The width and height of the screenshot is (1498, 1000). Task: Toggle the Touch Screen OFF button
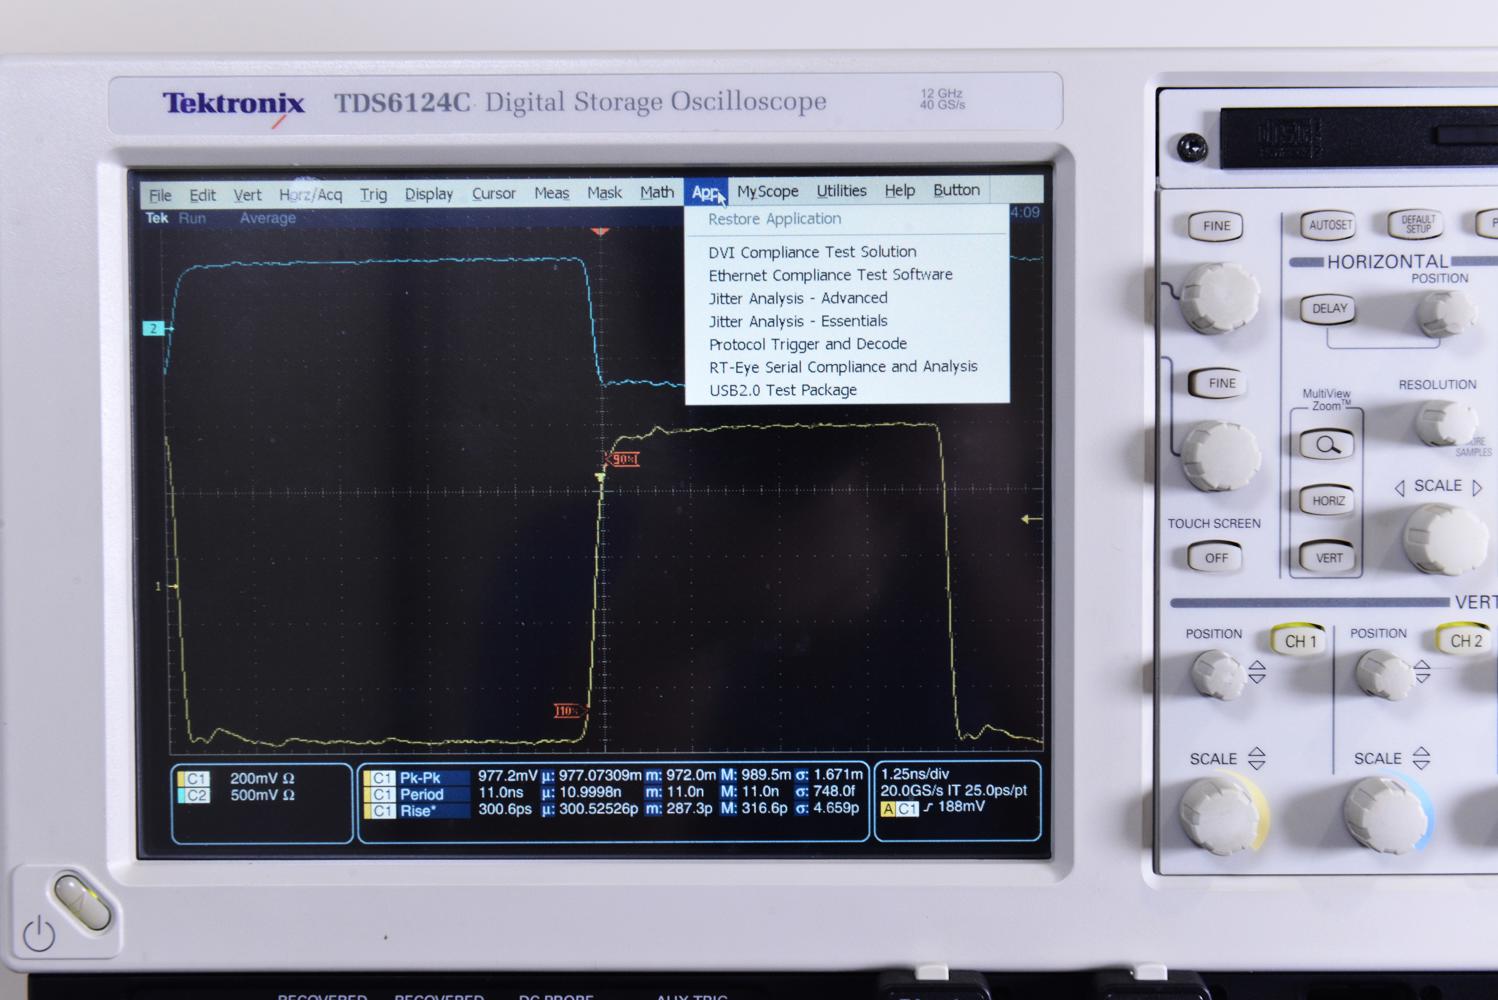[x=1213, y=558]
